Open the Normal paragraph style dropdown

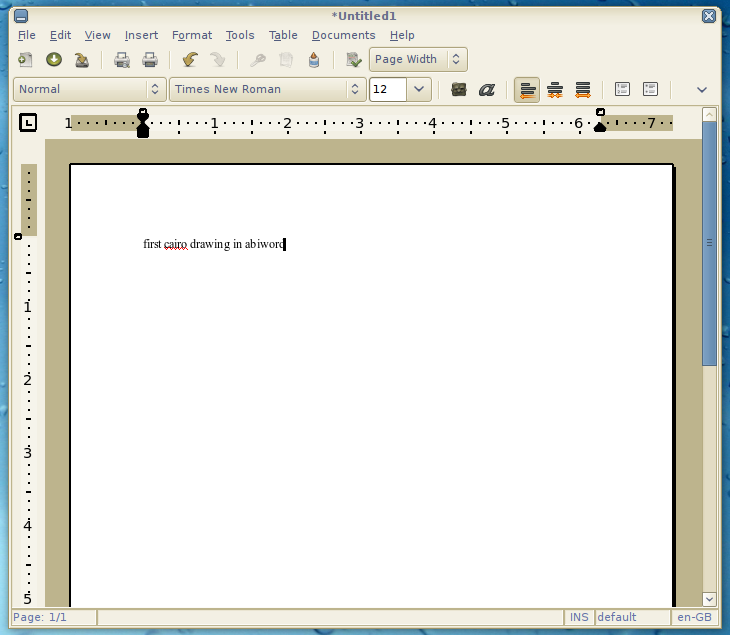(x=90, y=89)
